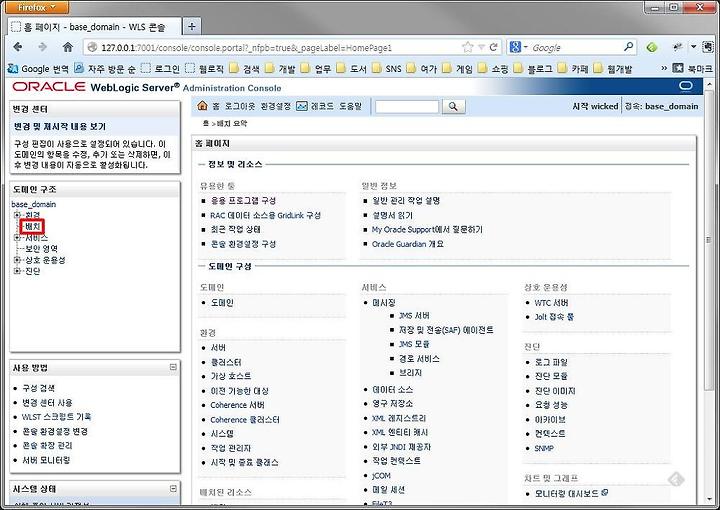The height and width of the screenshot is (510, 720).
Task: Open the 응용 프로그램 구성 link
Action: (x=243, y=201)
